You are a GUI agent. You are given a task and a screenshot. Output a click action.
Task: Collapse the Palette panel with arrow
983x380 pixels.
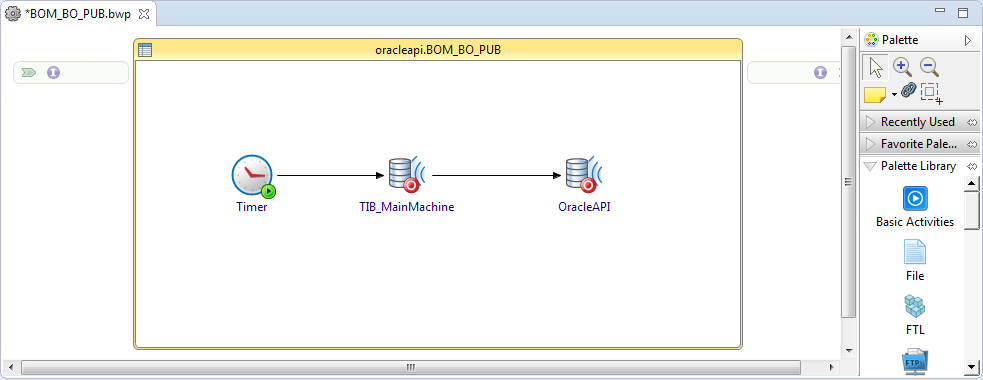[967, 40]
